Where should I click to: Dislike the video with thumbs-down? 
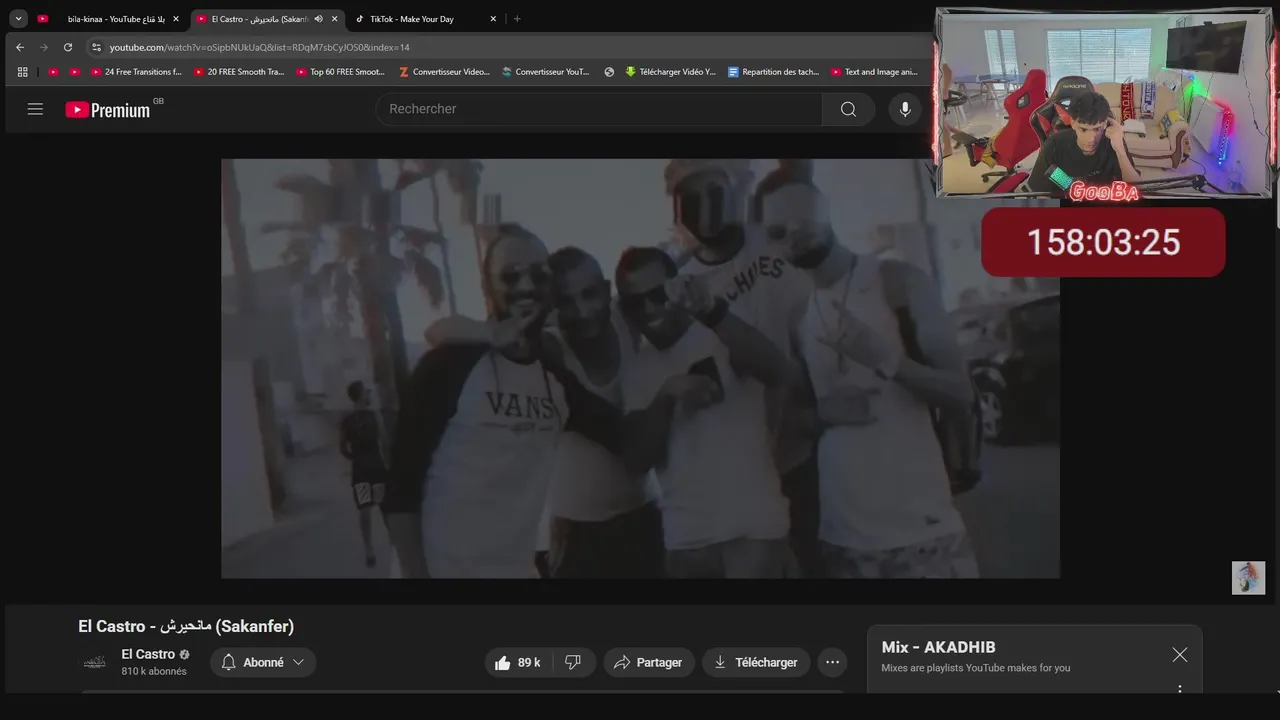click(573, 662)
